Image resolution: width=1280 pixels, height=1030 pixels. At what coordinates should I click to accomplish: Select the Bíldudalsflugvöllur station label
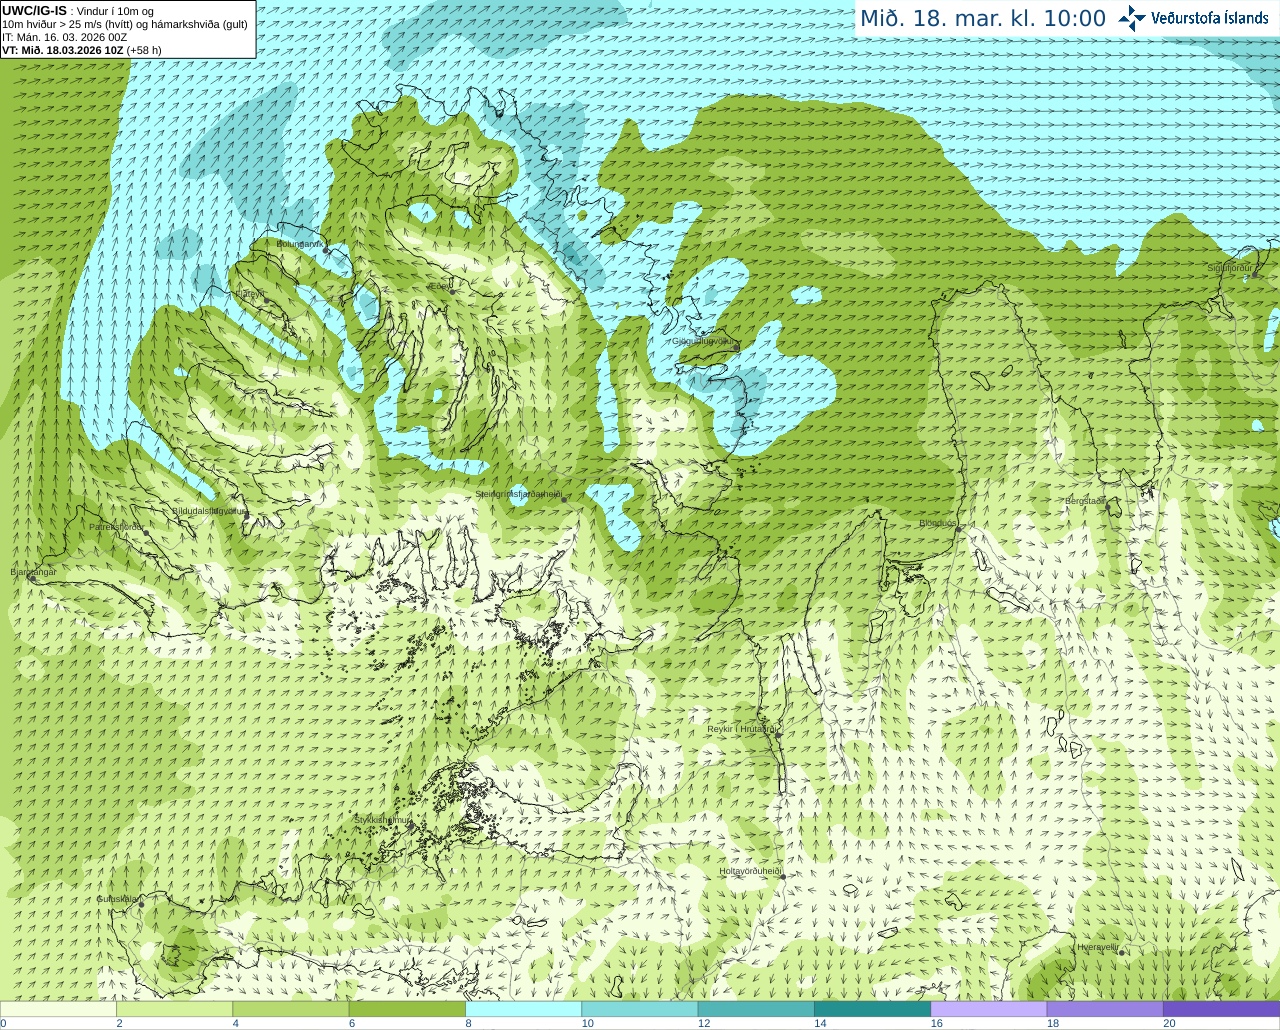click(x=209, y=510)
